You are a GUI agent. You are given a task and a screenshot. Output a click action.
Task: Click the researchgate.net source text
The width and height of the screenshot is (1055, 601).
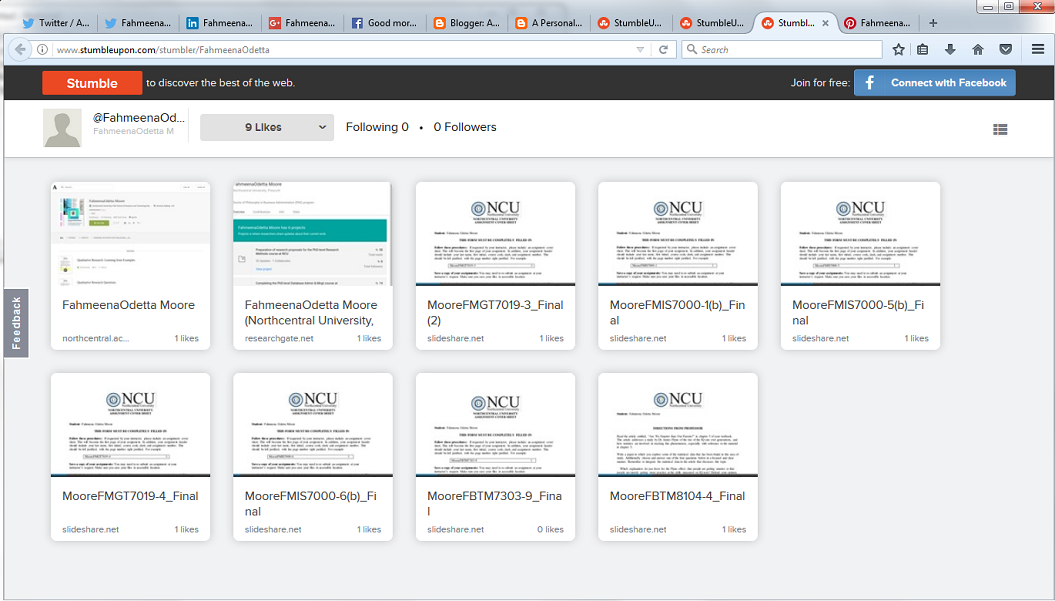point(279,339)
